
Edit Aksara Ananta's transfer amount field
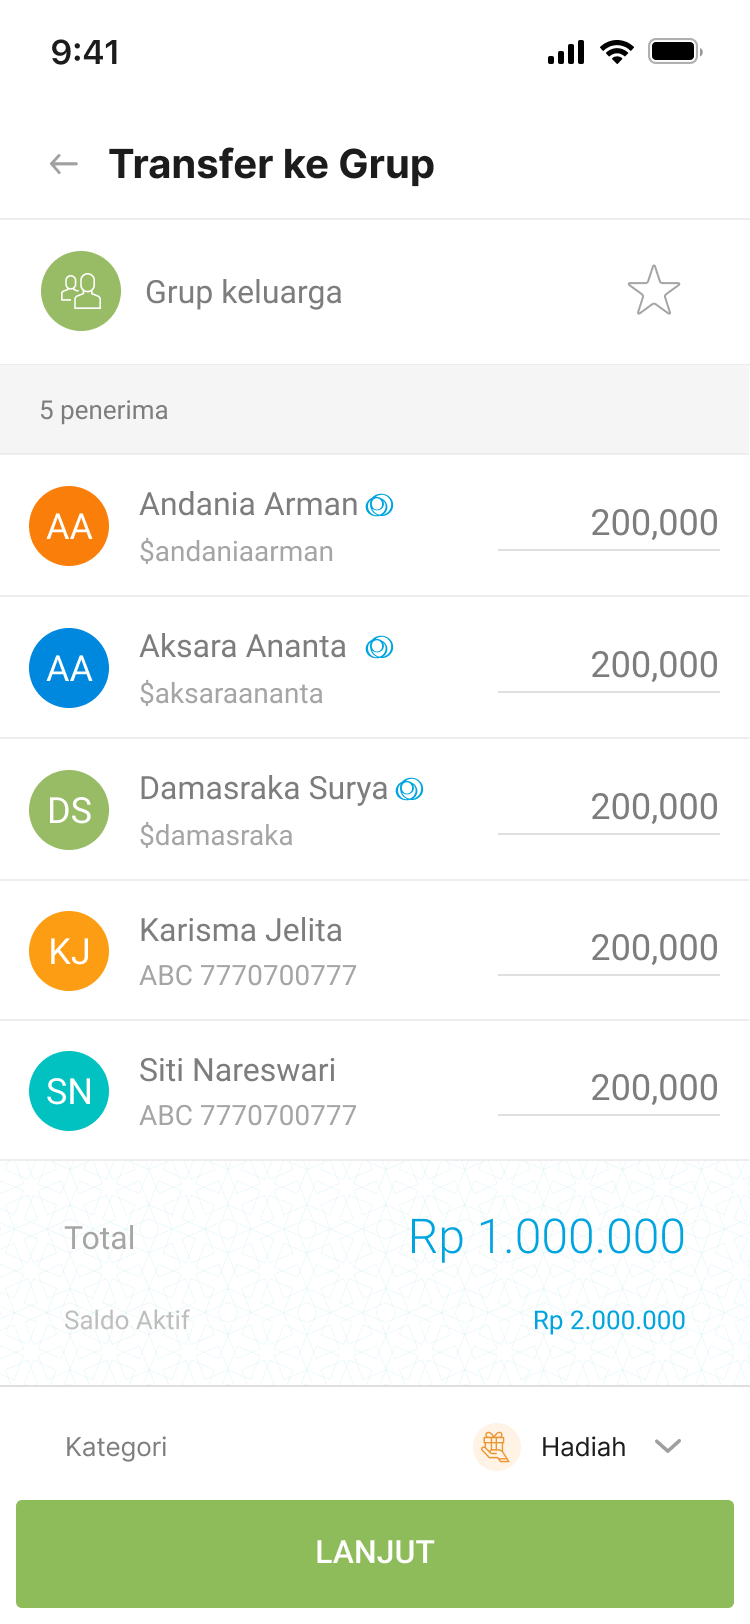click(x=609, y=665)
